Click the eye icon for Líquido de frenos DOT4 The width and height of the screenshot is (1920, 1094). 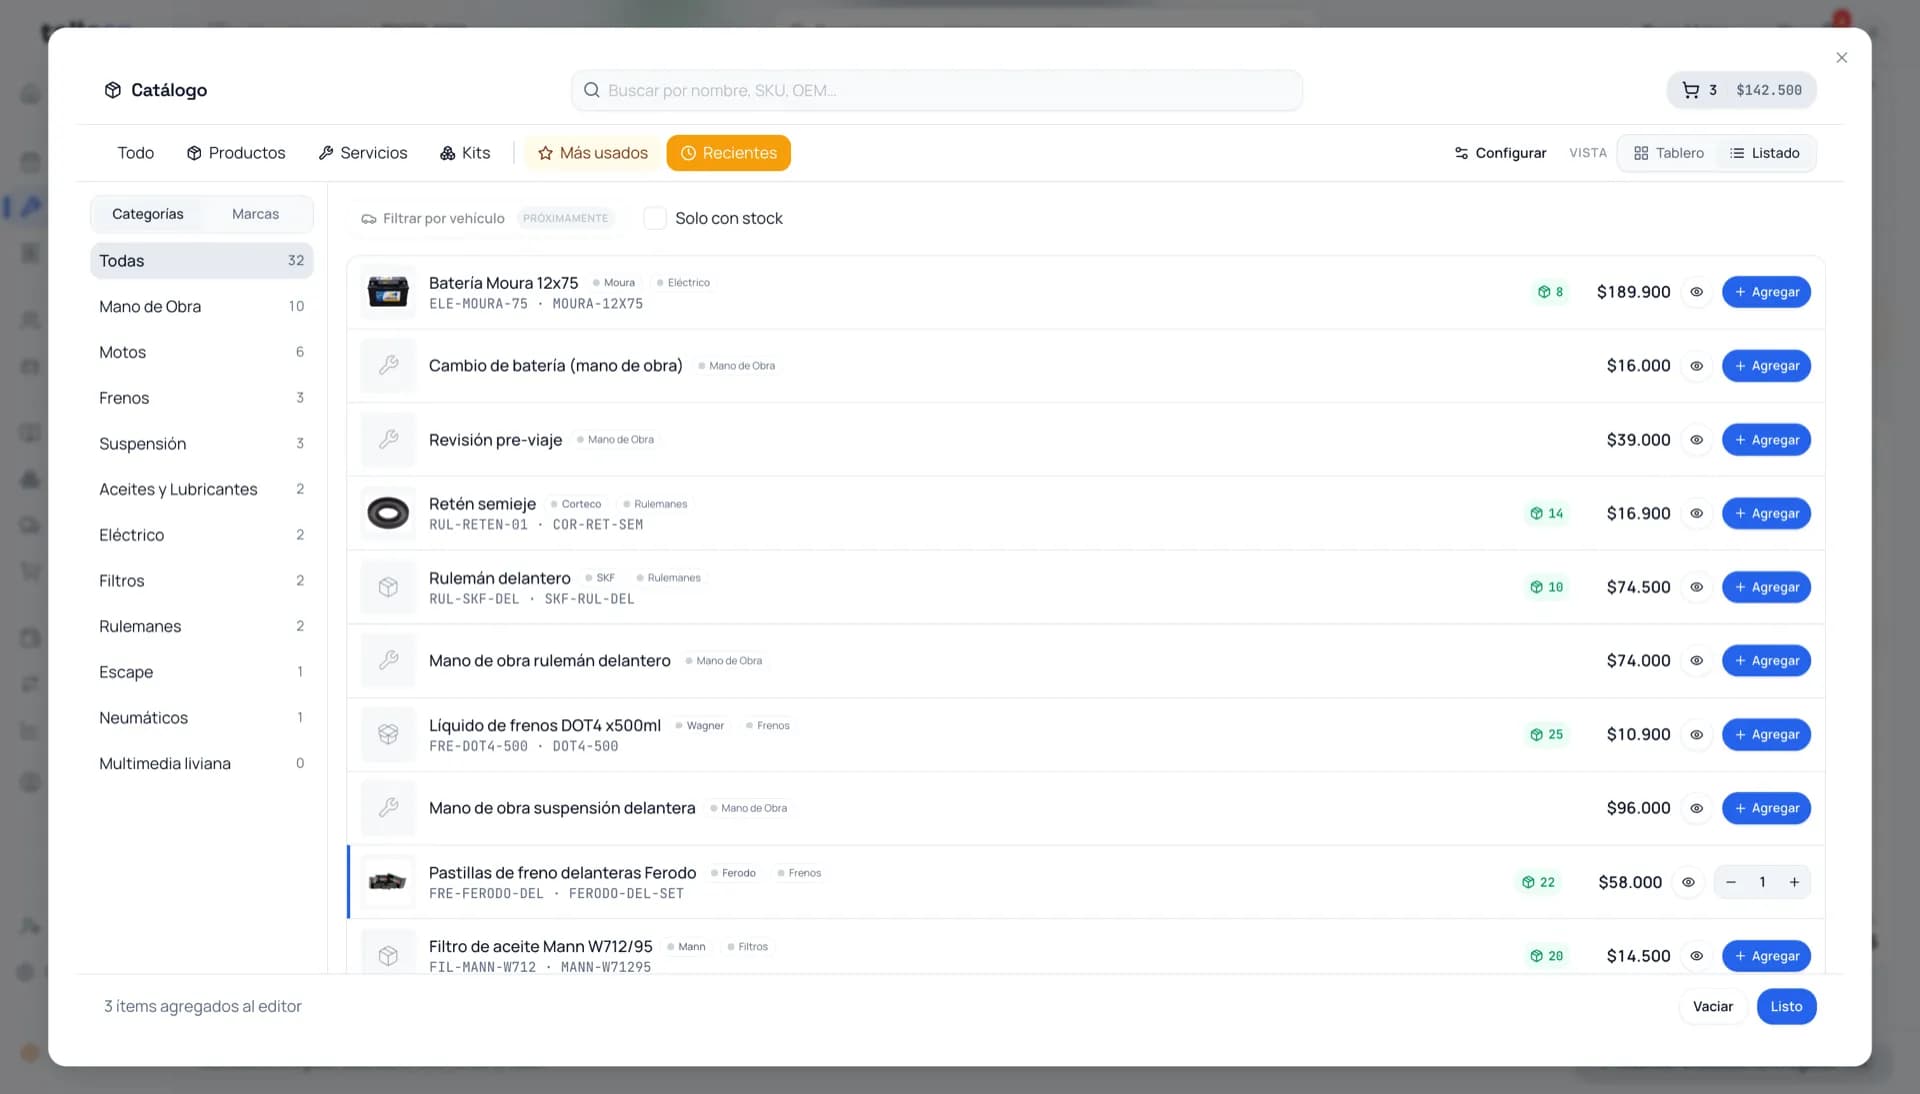(x=1697, y=734)
